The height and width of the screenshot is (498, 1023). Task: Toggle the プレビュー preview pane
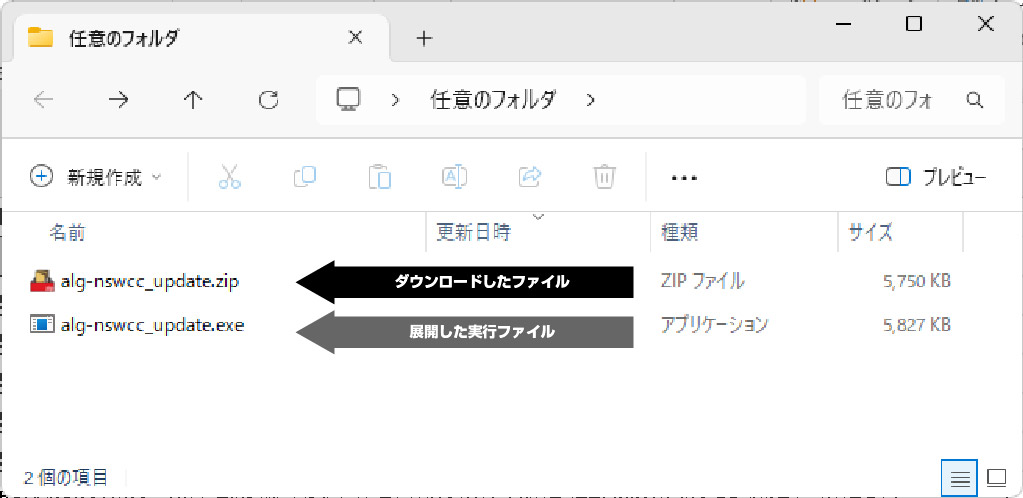coord(936,177)
